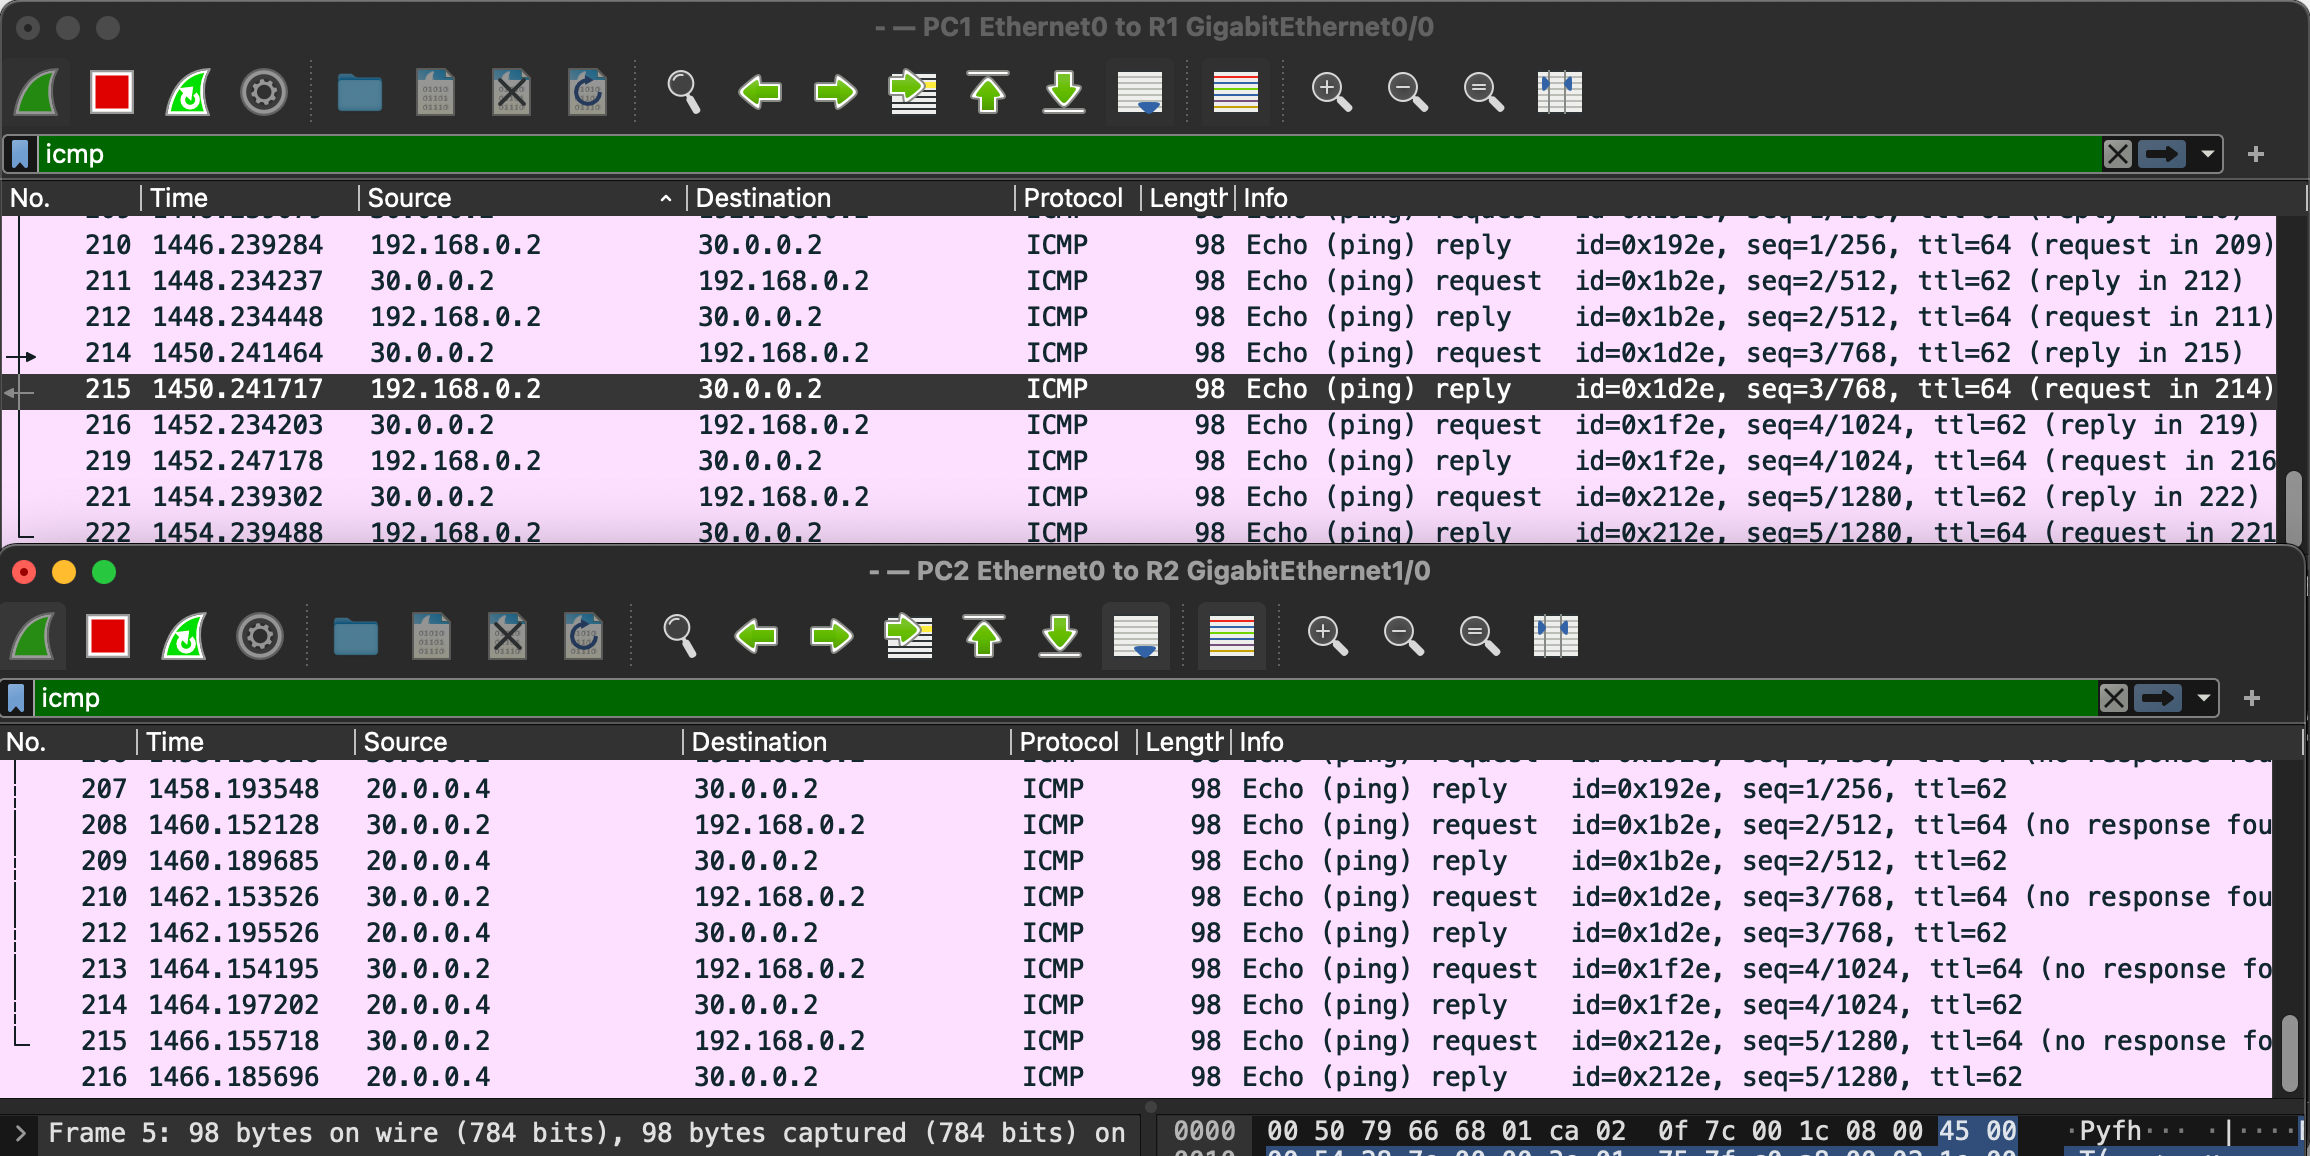Click the green Restart capture icon in the PC1 window
Image resolution: width=2310 pixels, height=1156 pixels.
[x=188, y=93]
